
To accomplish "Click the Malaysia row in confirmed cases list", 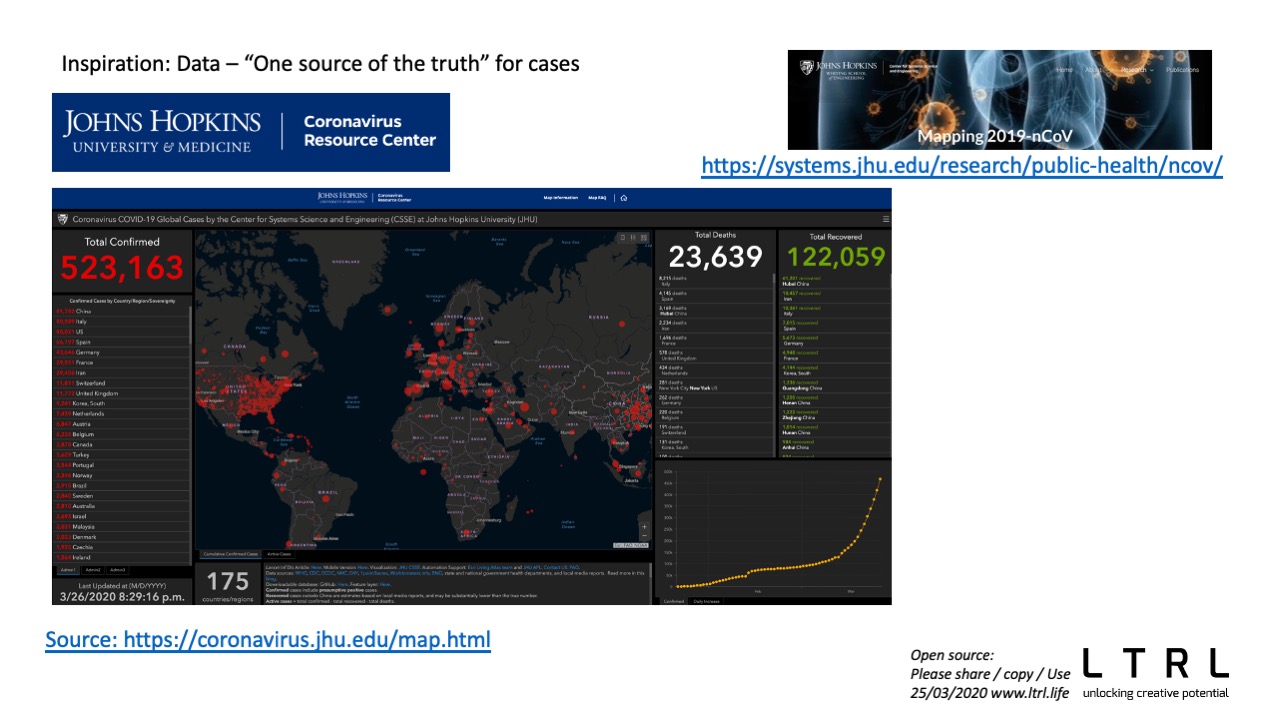I will point(120,526).
